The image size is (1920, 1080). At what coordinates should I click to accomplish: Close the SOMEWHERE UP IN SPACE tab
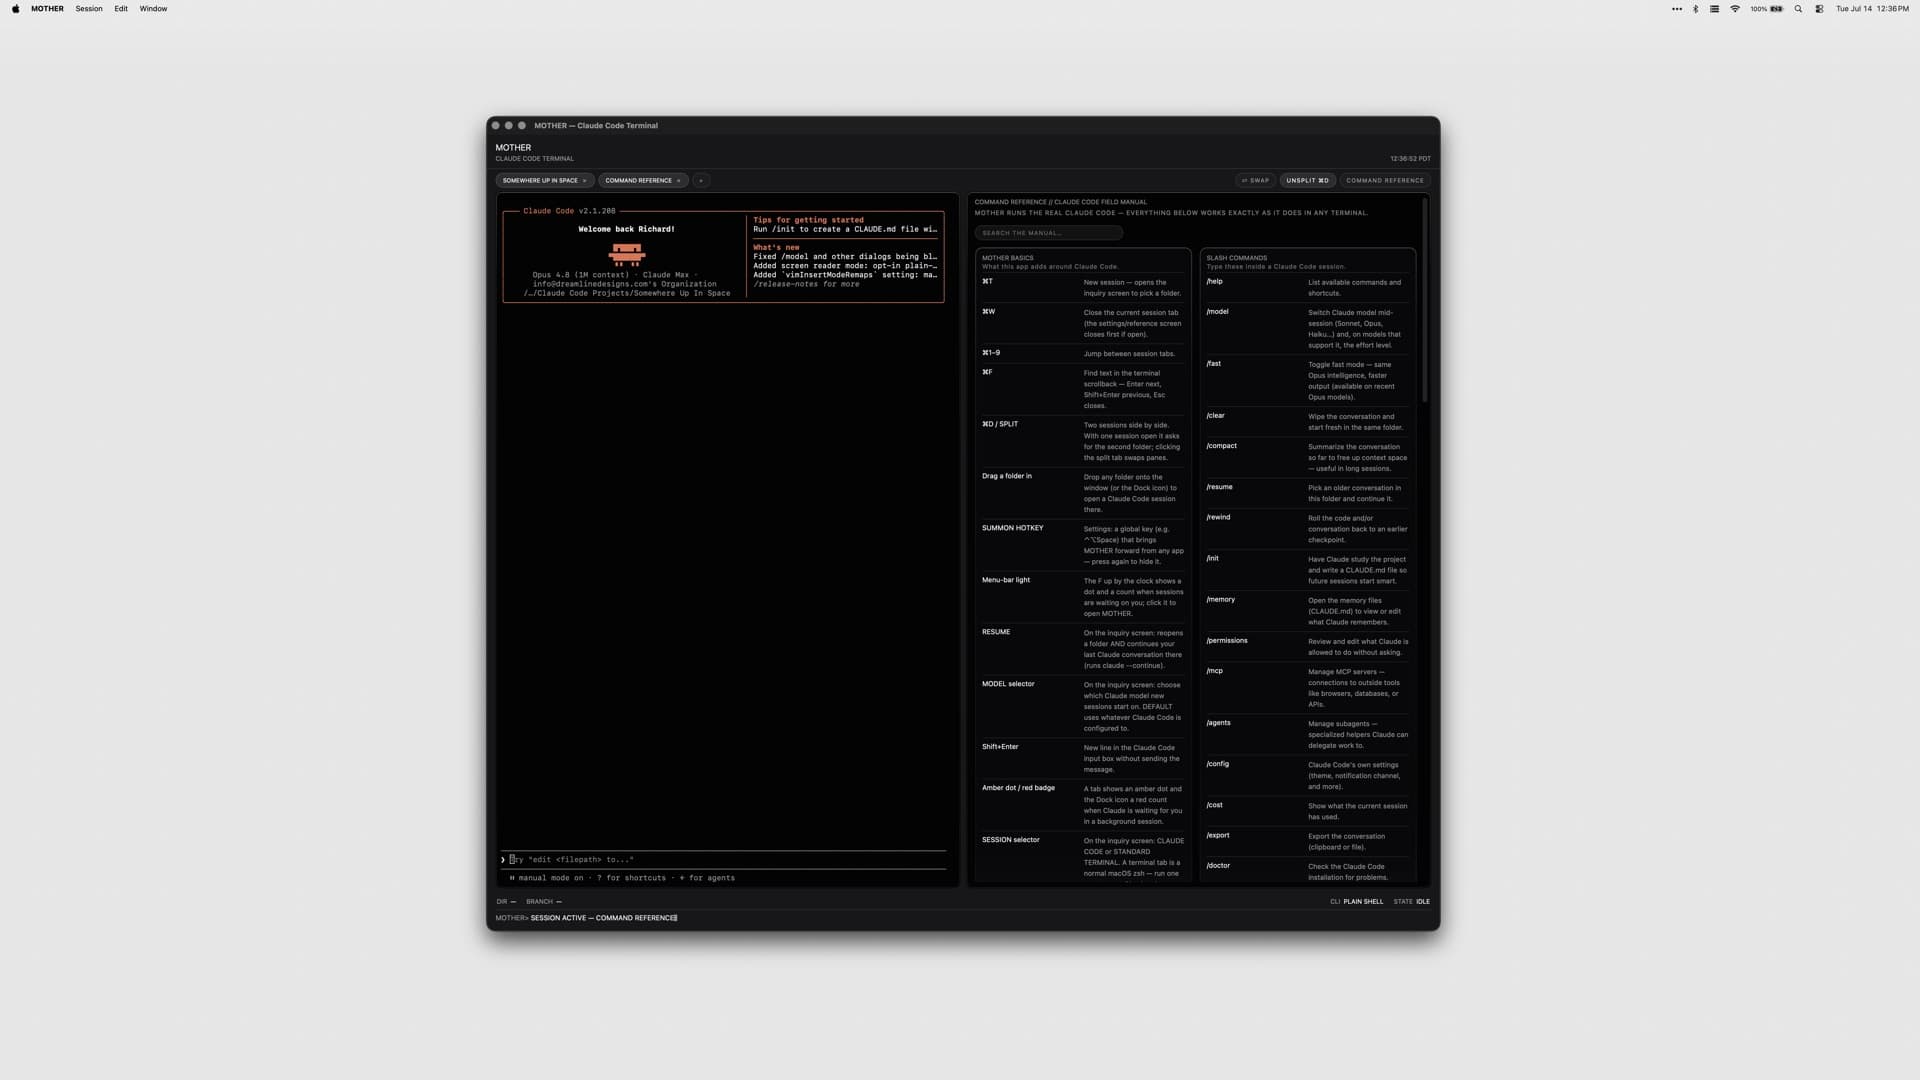(585, 181)
